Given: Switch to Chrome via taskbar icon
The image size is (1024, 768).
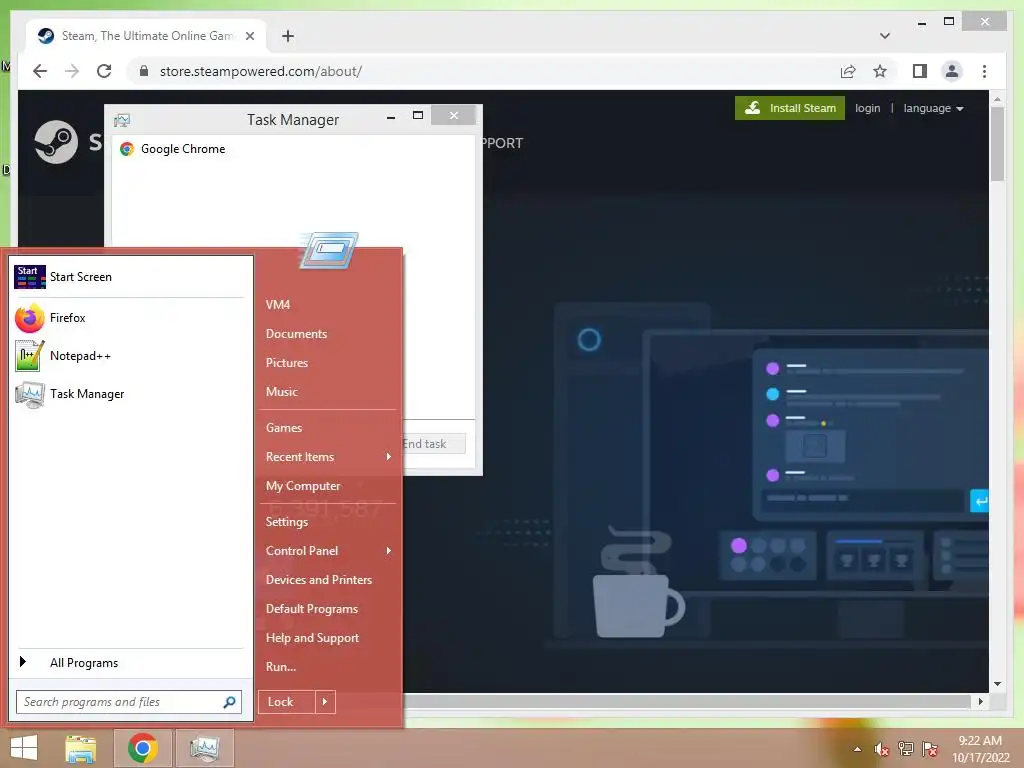Looking at the screenshot, I should [143, 748].
